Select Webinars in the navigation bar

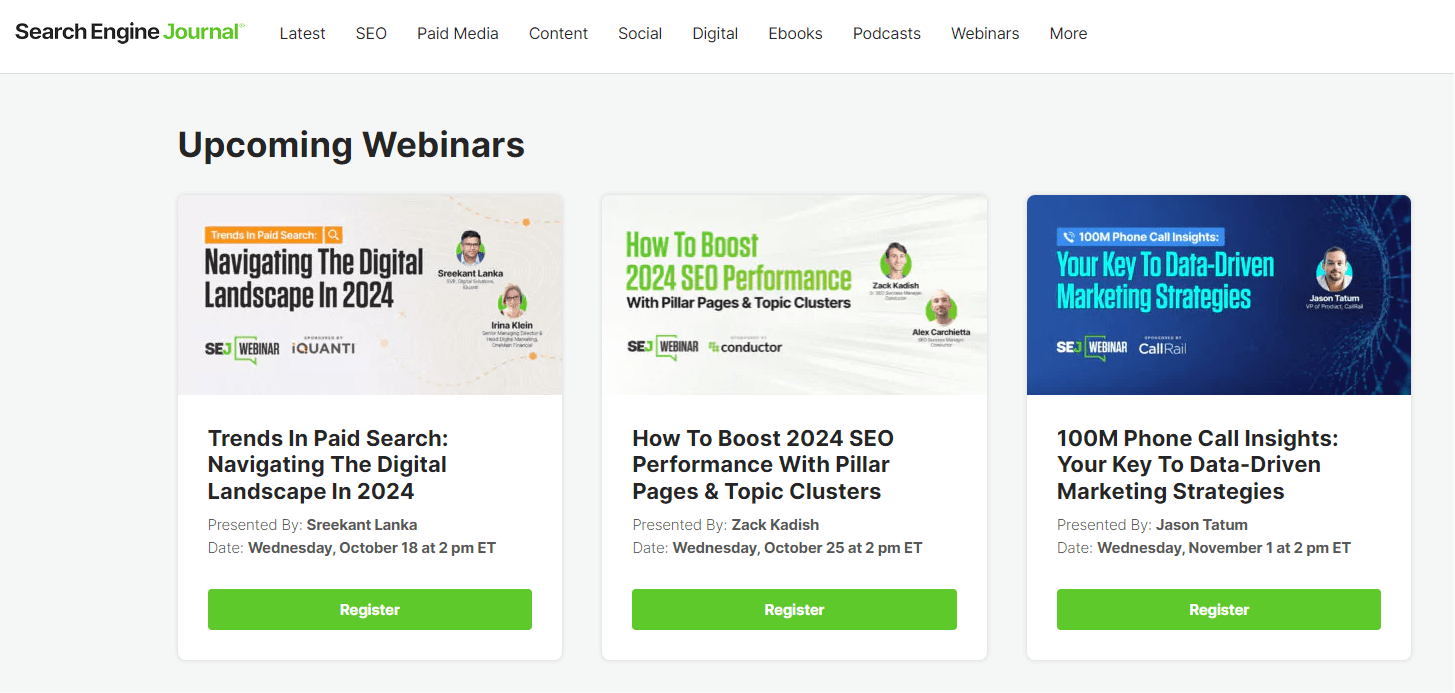click(x=985, y=33)
